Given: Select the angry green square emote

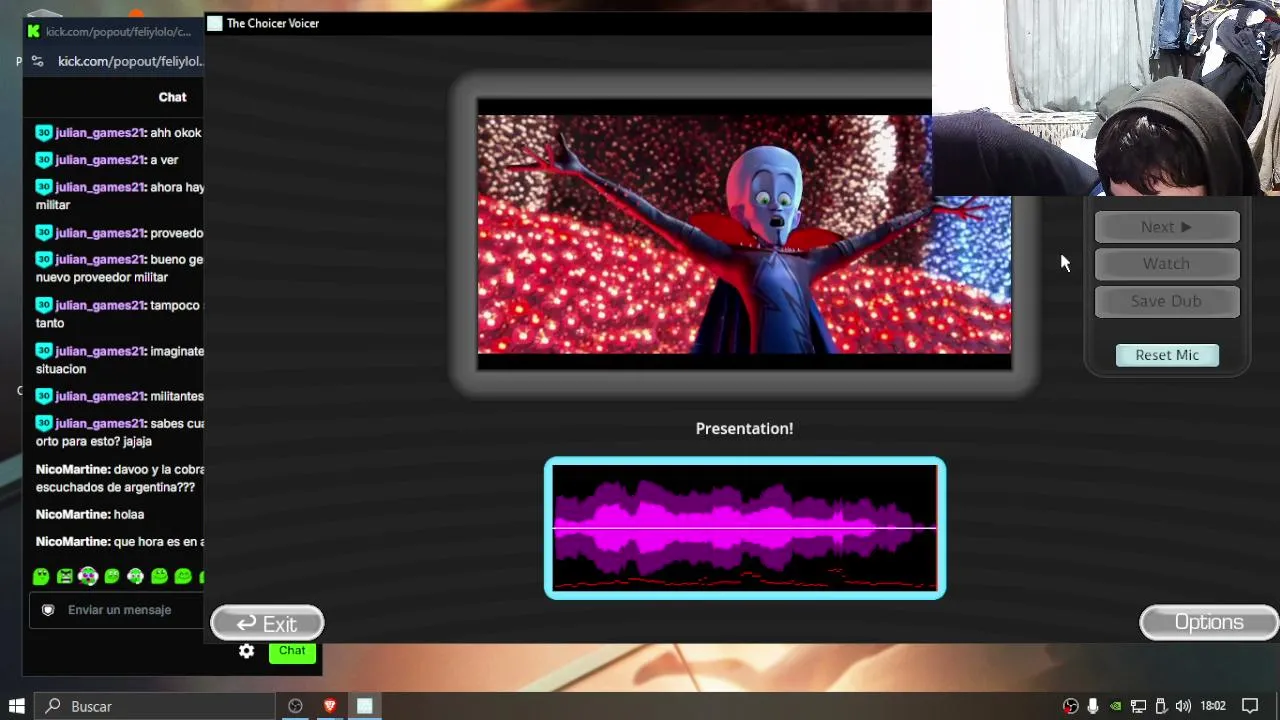Looking at the screenshot, I should point(65,576).
